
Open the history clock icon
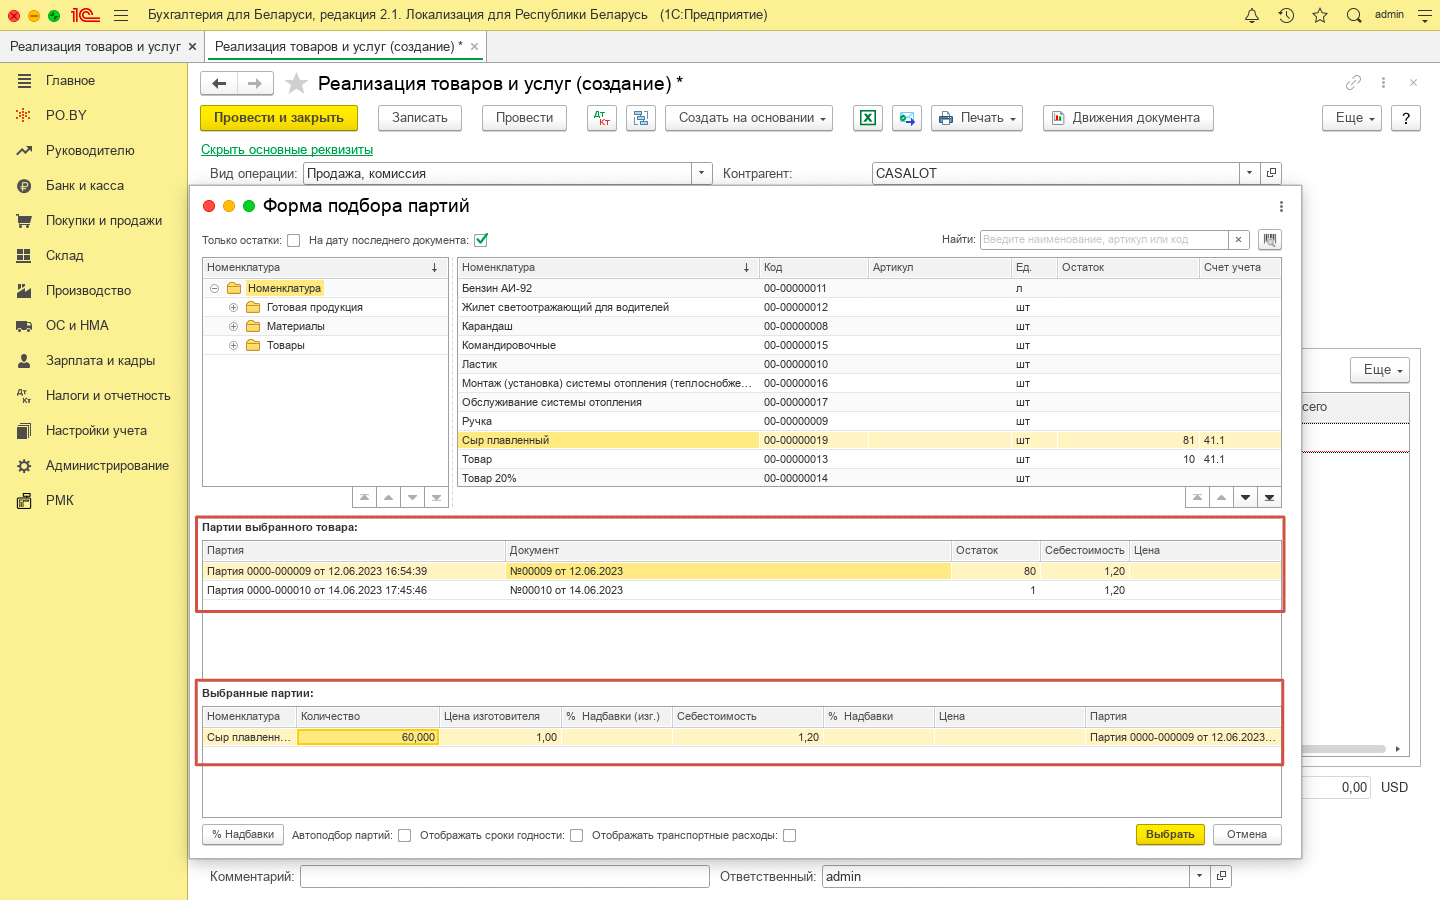1286,15
